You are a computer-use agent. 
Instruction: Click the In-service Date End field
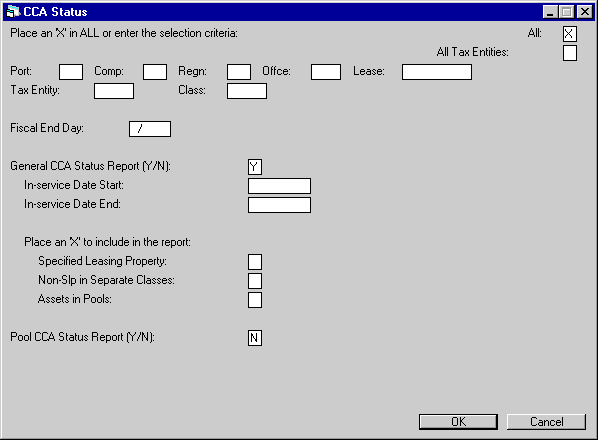[279, 205]
